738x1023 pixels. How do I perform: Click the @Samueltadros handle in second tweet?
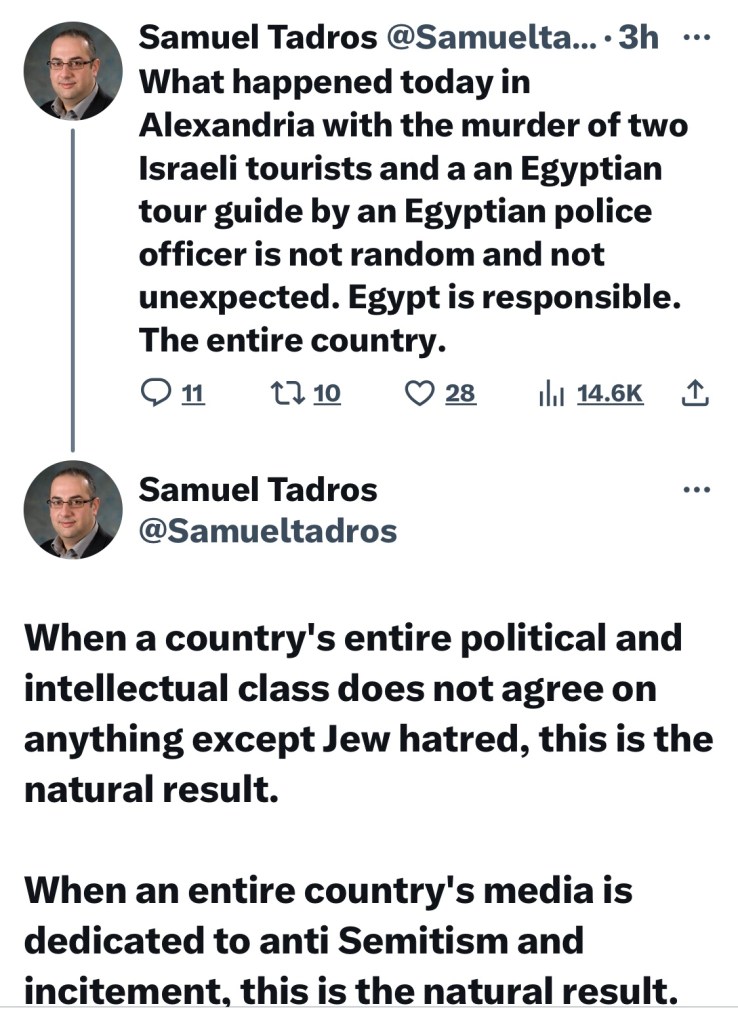coord(267,531)
